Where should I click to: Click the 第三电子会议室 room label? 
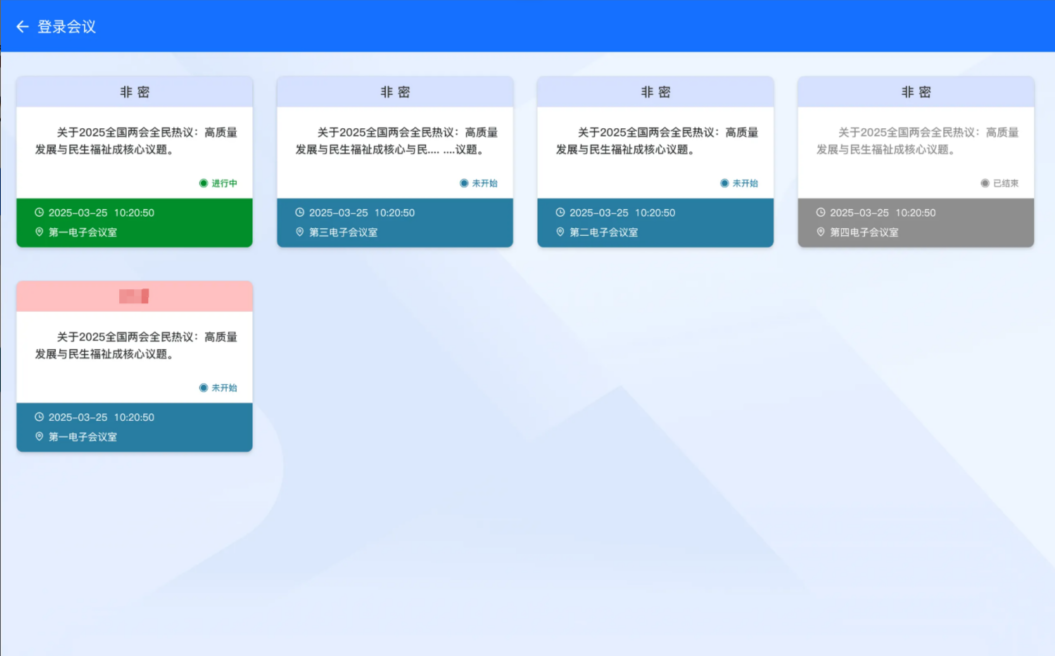(343, 232)
